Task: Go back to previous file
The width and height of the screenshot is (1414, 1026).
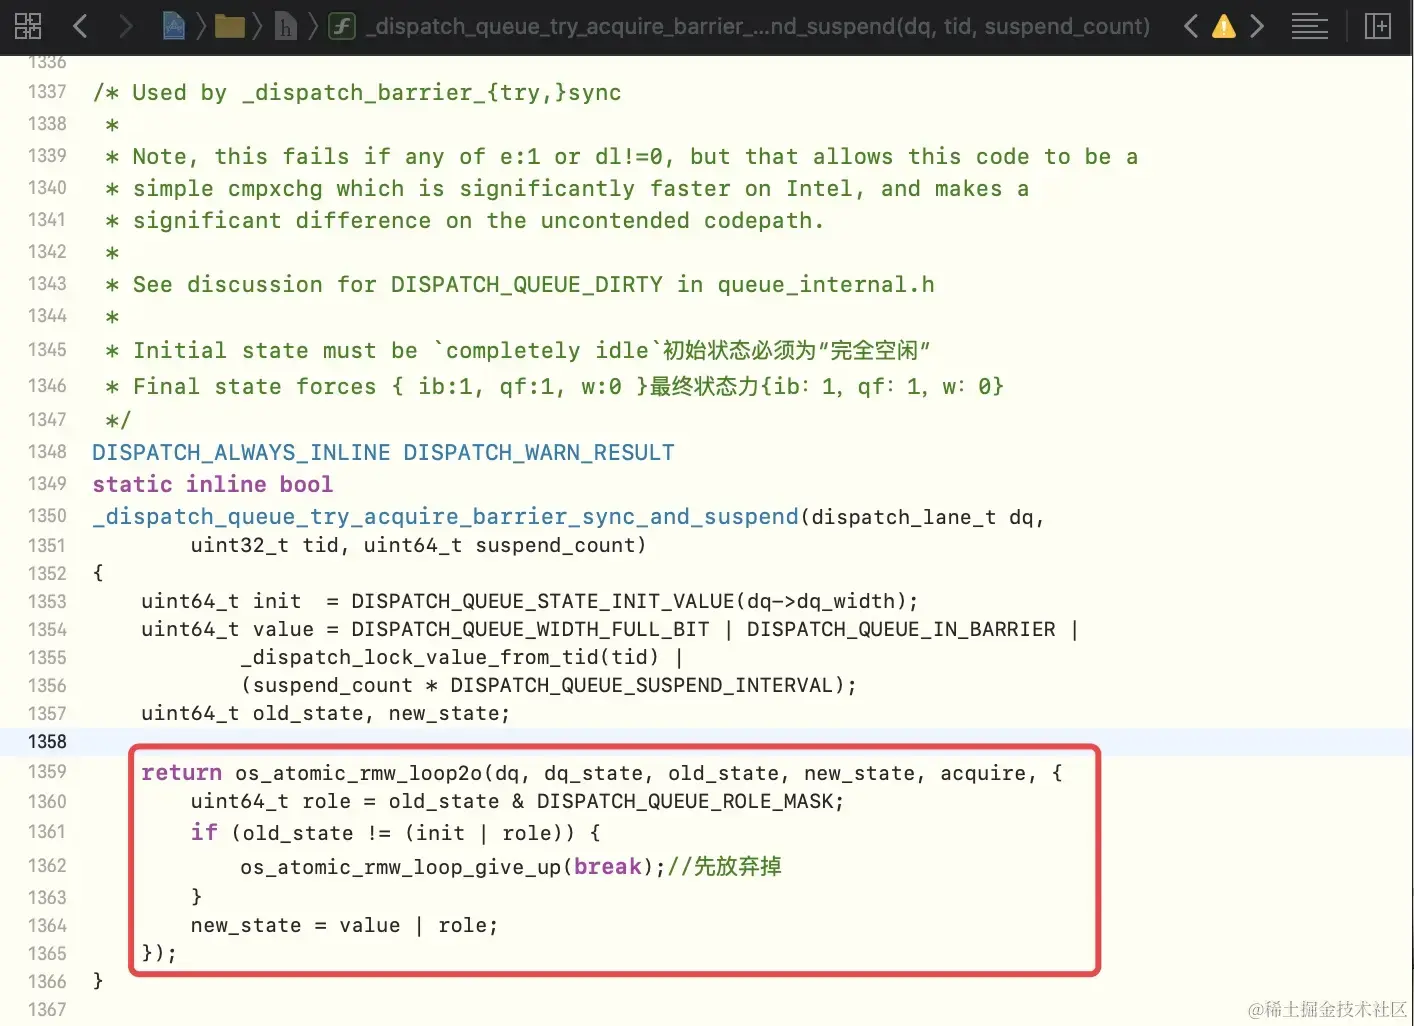Action: 80,26
